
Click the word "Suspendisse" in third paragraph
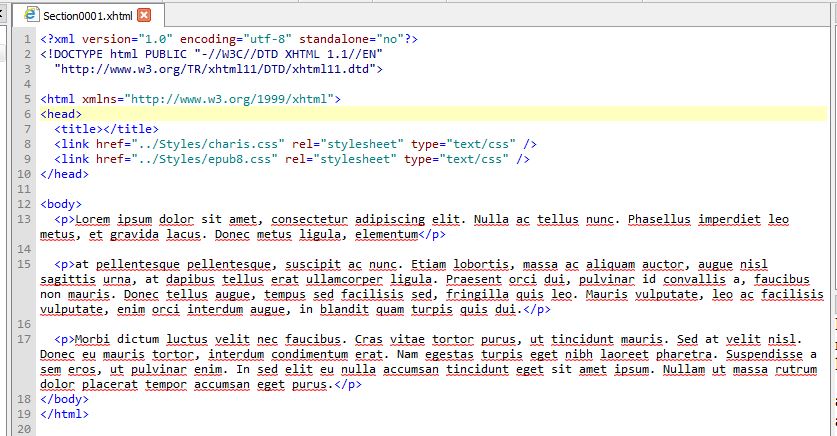(764, 354)
